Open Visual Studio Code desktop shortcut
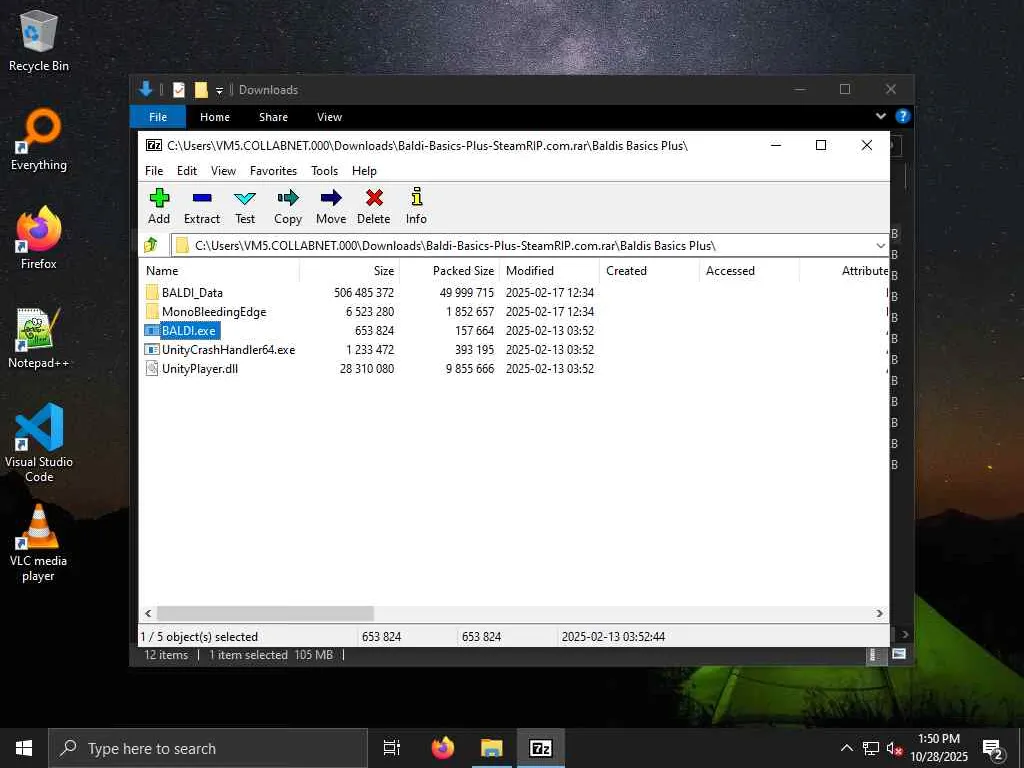1024x768 pixels. (x=39, y=443)
